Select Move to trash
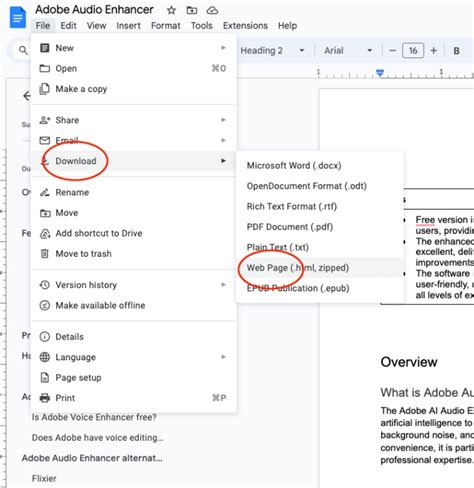 pyautogui.click(x=134, y=254)
